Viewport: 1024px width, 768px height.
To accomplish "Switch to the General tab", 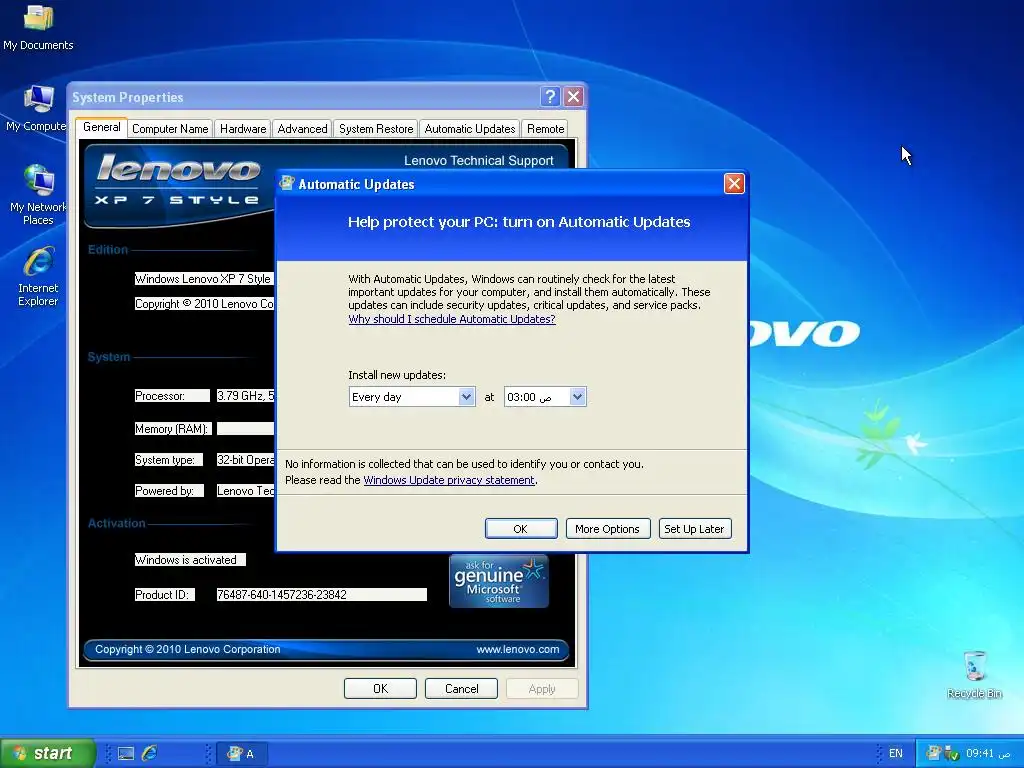I will pos(101,127).
